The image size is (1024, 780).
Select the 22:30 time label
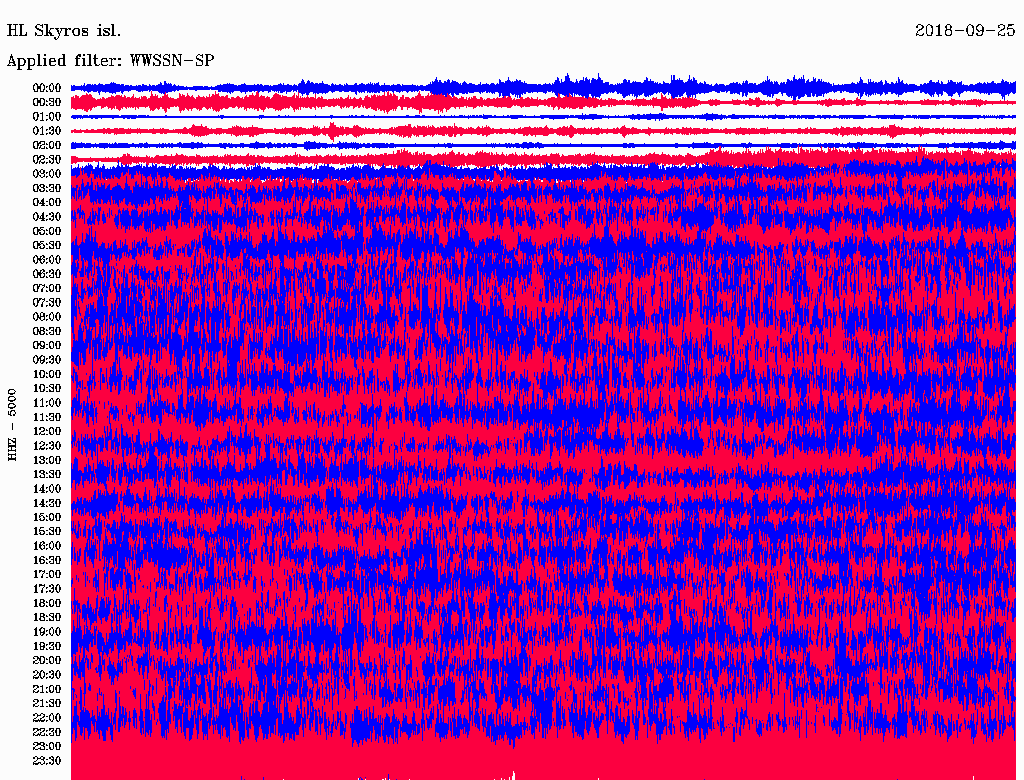tap(47, 732)
